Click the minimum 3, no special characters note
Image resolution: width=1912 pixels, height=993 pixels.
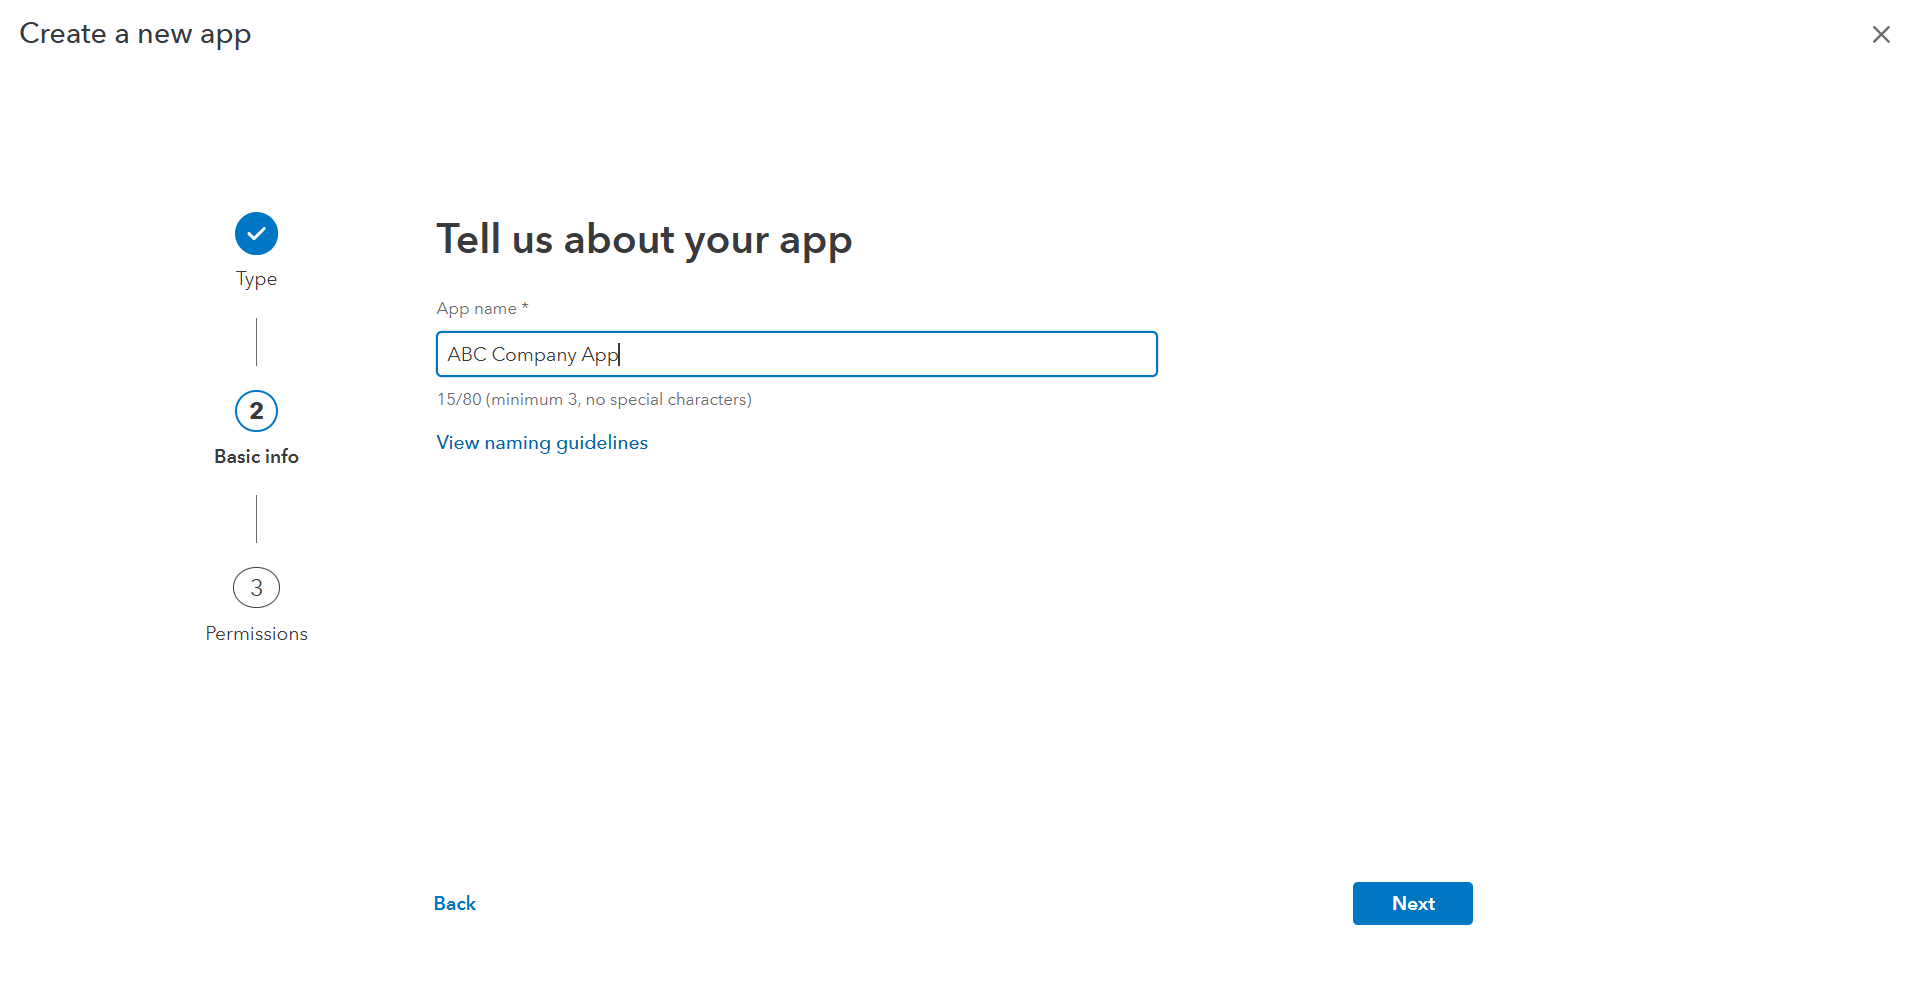coord(619,400)
